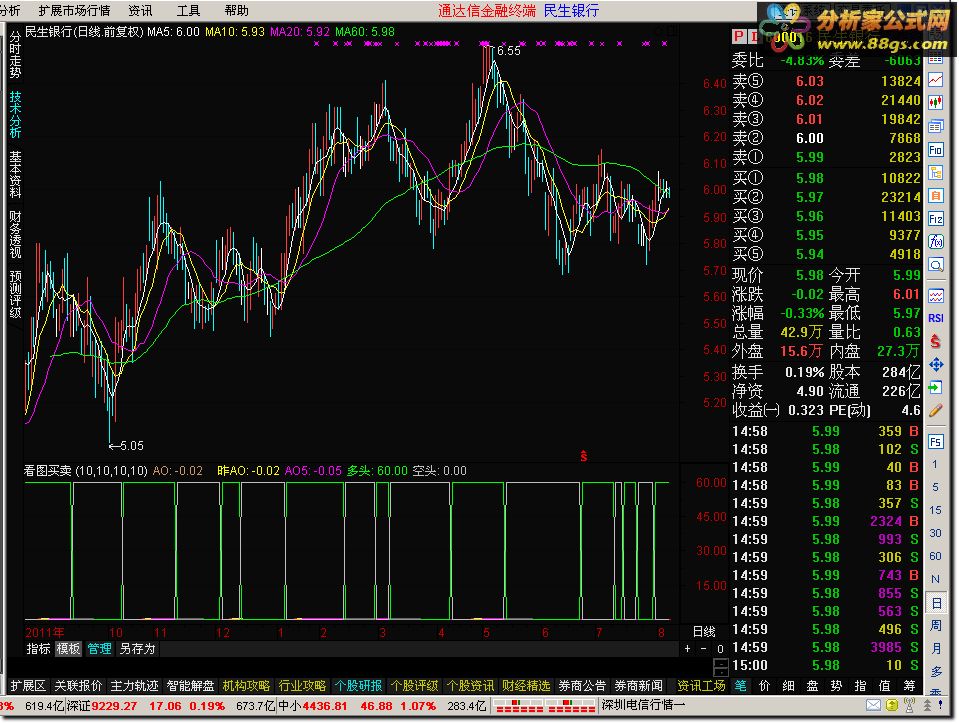Select the RSI indicator icon
Viewport: 959px width, 723px height.
coord(935,318)
